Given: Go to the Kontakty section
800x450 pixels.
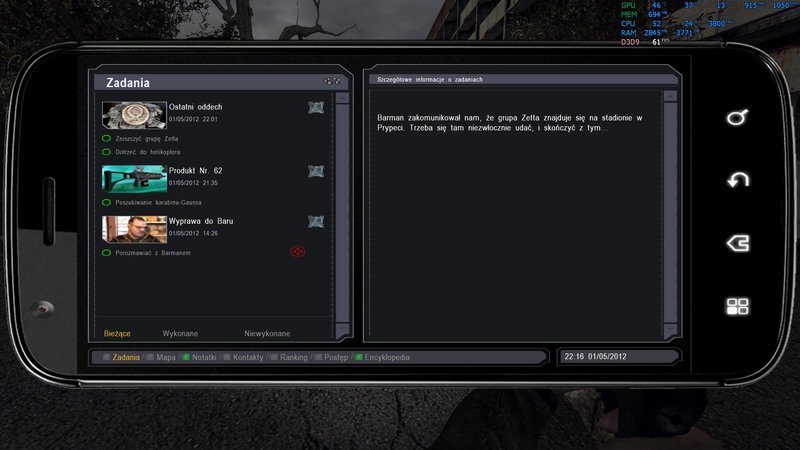Looking at the screenshot, I should 247,357.
